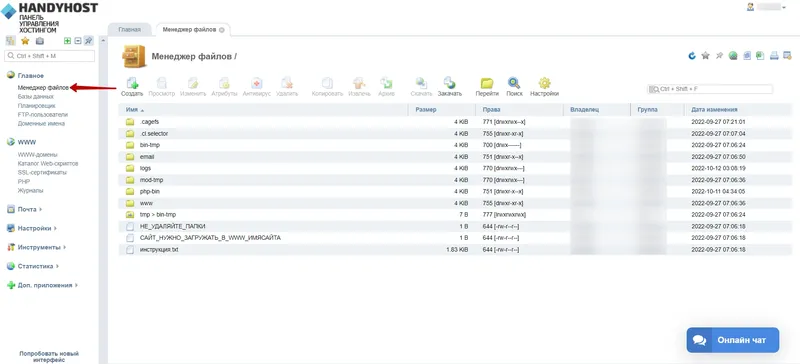Click the Создать toolbar icon

pos(132,83)
